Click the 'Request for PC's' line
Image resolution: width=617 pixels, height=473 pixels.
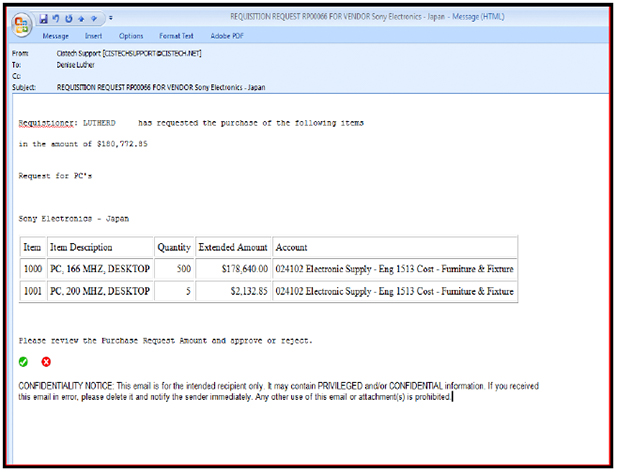coord(55,176)
